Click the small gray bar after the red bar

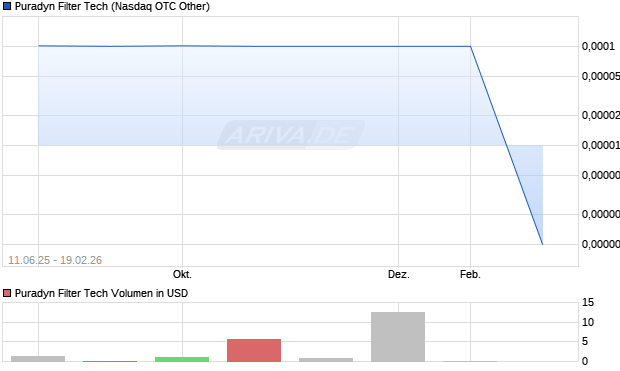pyautogui.click(x=326, y=360)
